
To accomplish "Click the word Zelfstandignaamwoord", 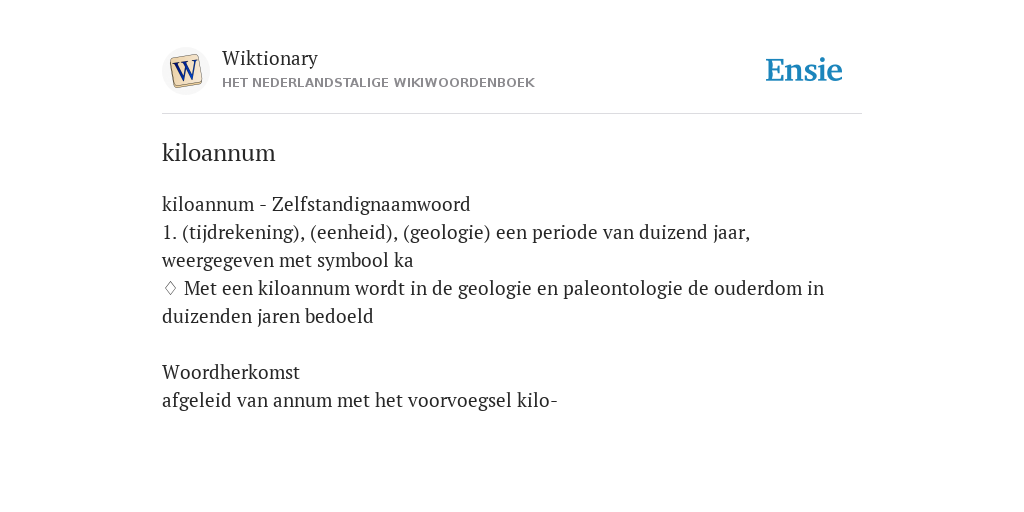I will [371, 204].
